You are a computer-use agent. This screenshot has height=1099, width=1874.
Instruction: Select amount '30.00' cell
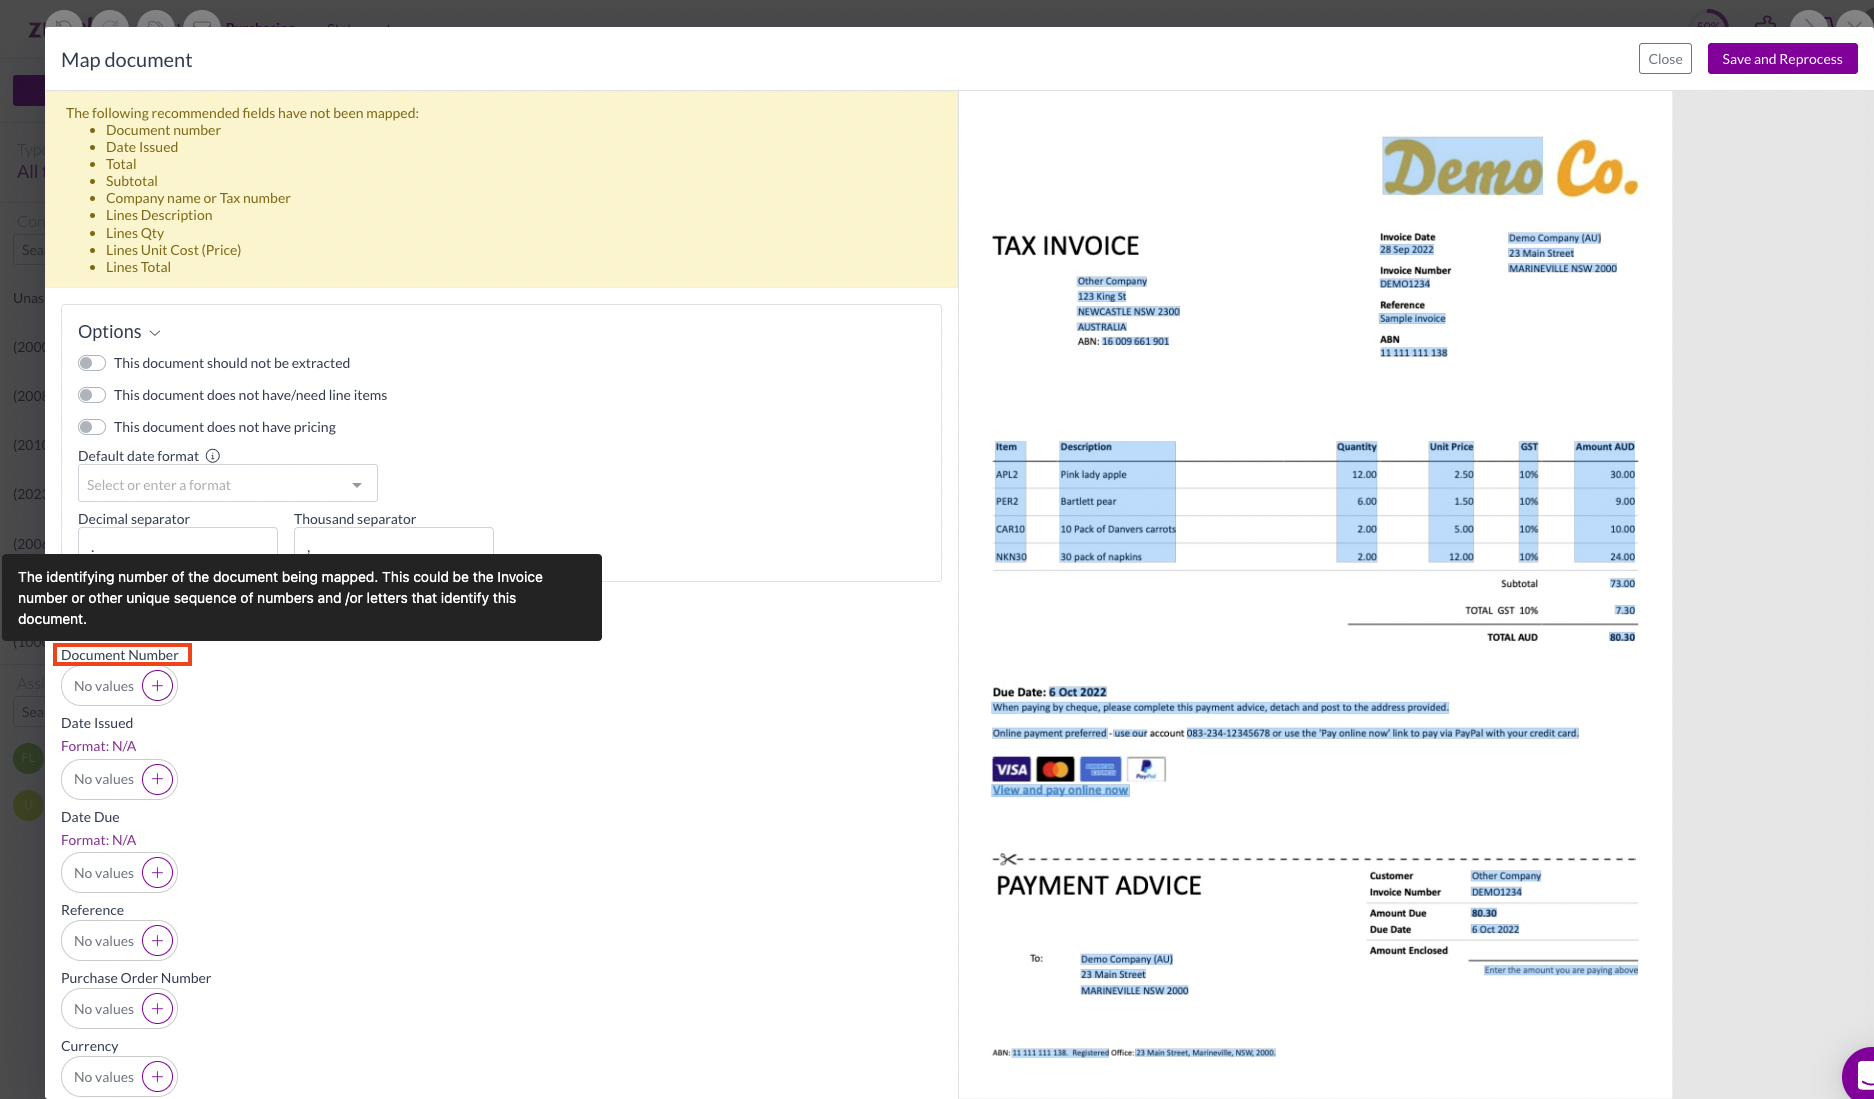coord(1622,475)
